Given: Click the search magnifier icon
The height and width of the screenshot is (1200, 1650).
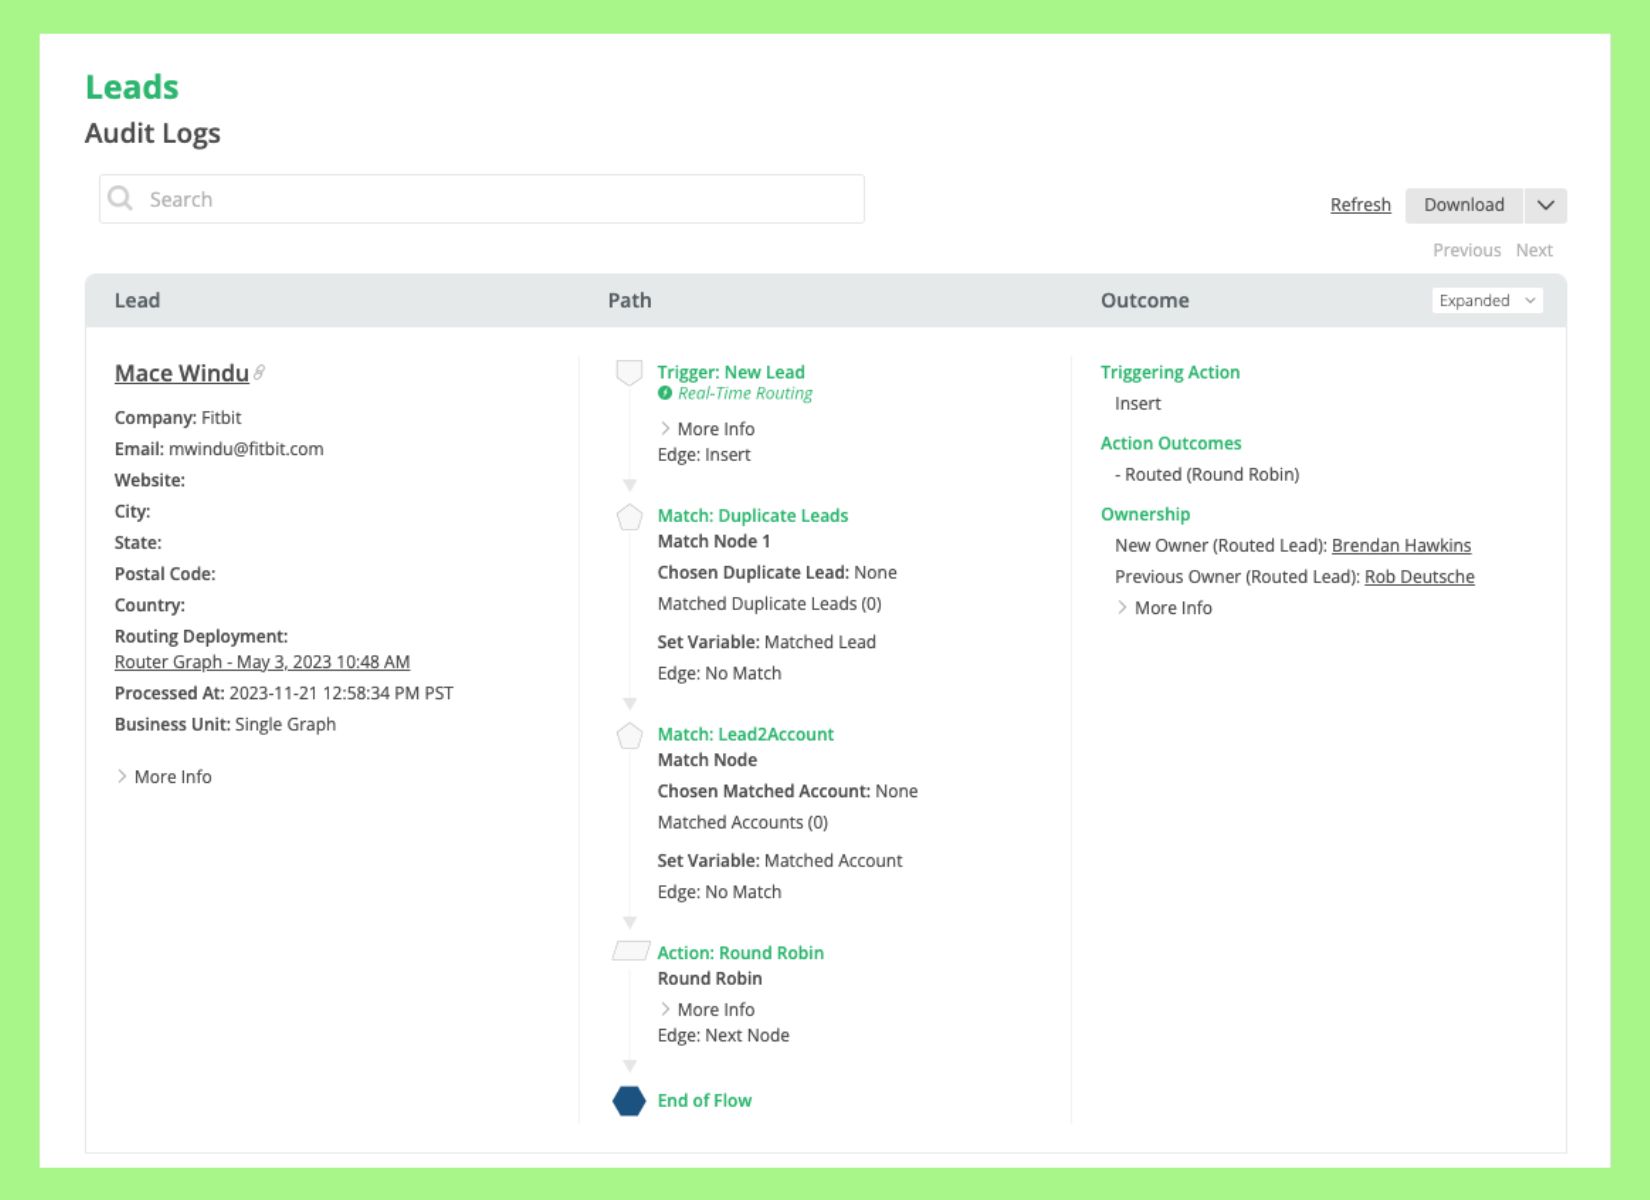Looking at the screenshot, I should [120, 198].
